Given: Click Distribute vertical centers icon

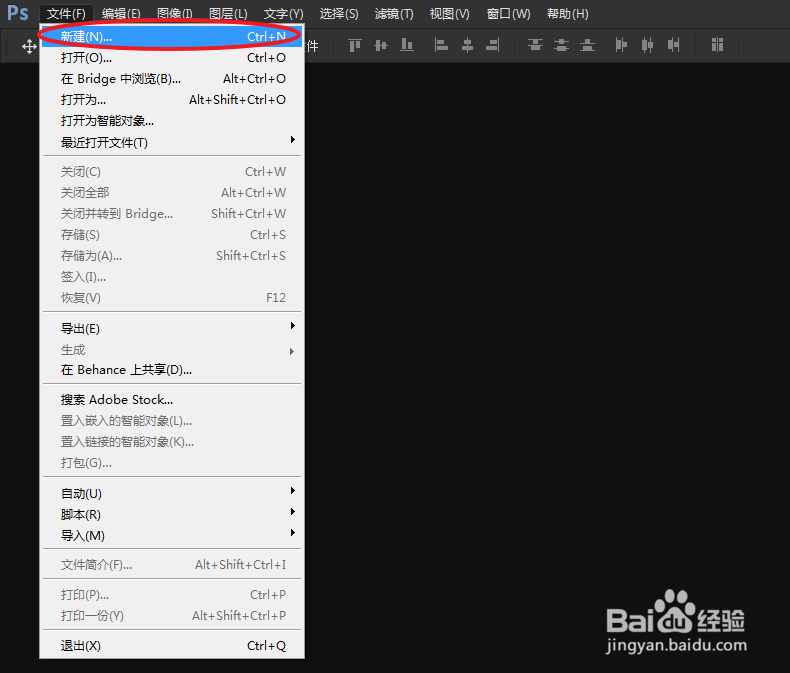Looking at the screenshot, I should click(x=561, y=46).
